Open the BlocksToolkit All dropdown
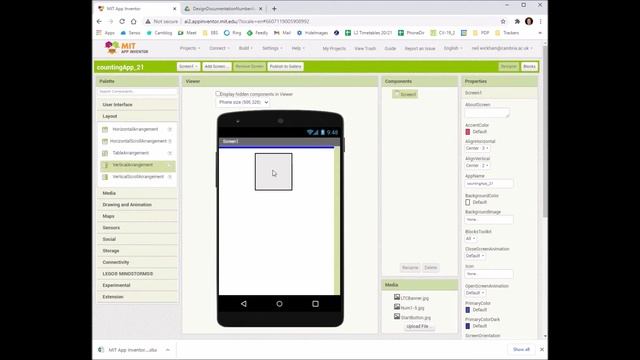 click(471, 238)
